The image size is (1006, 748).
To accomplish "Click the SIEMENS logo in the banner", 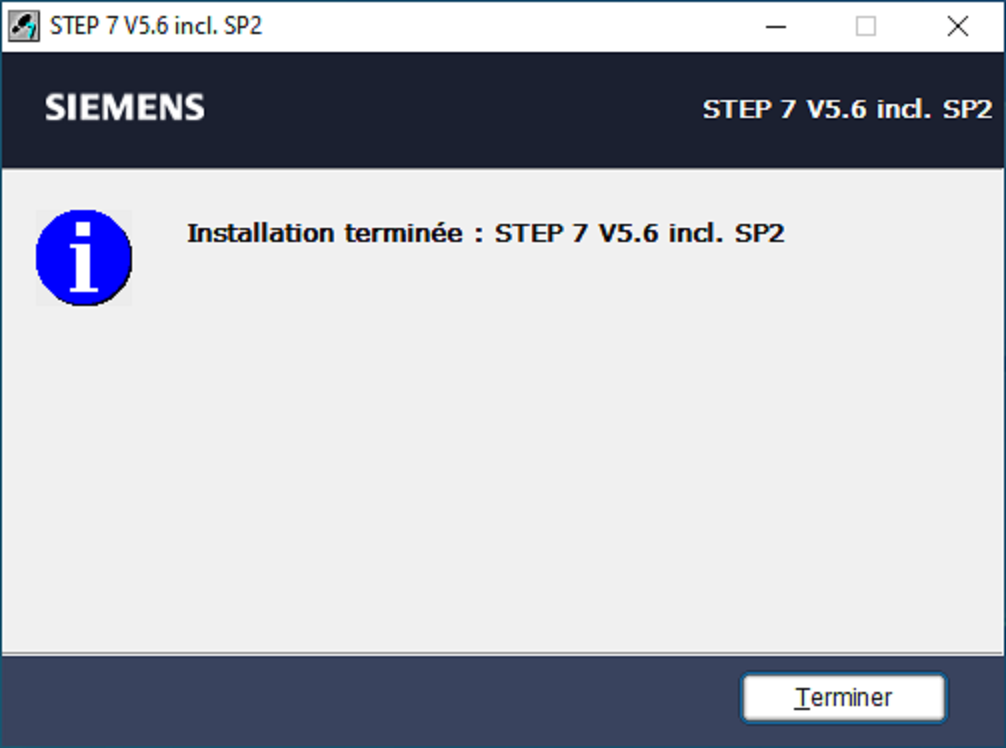I will coord(125,107).
